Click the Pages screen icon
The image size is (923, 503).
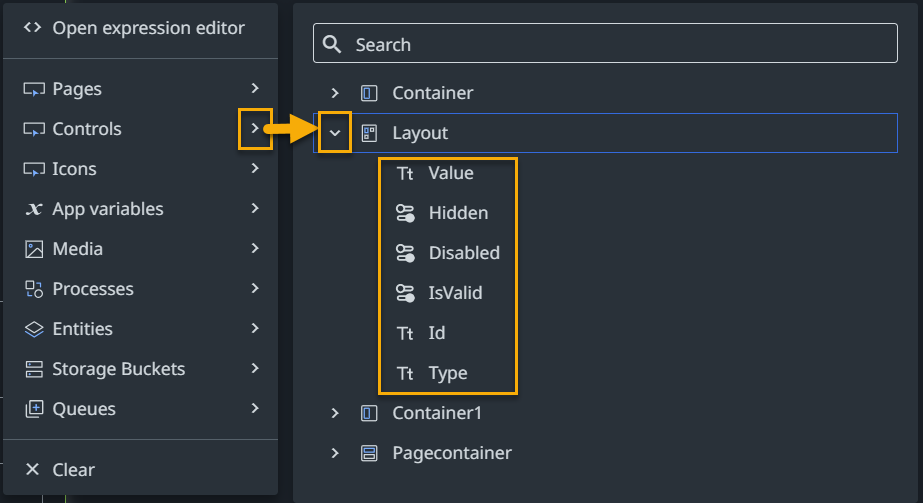tap(34, 89)
